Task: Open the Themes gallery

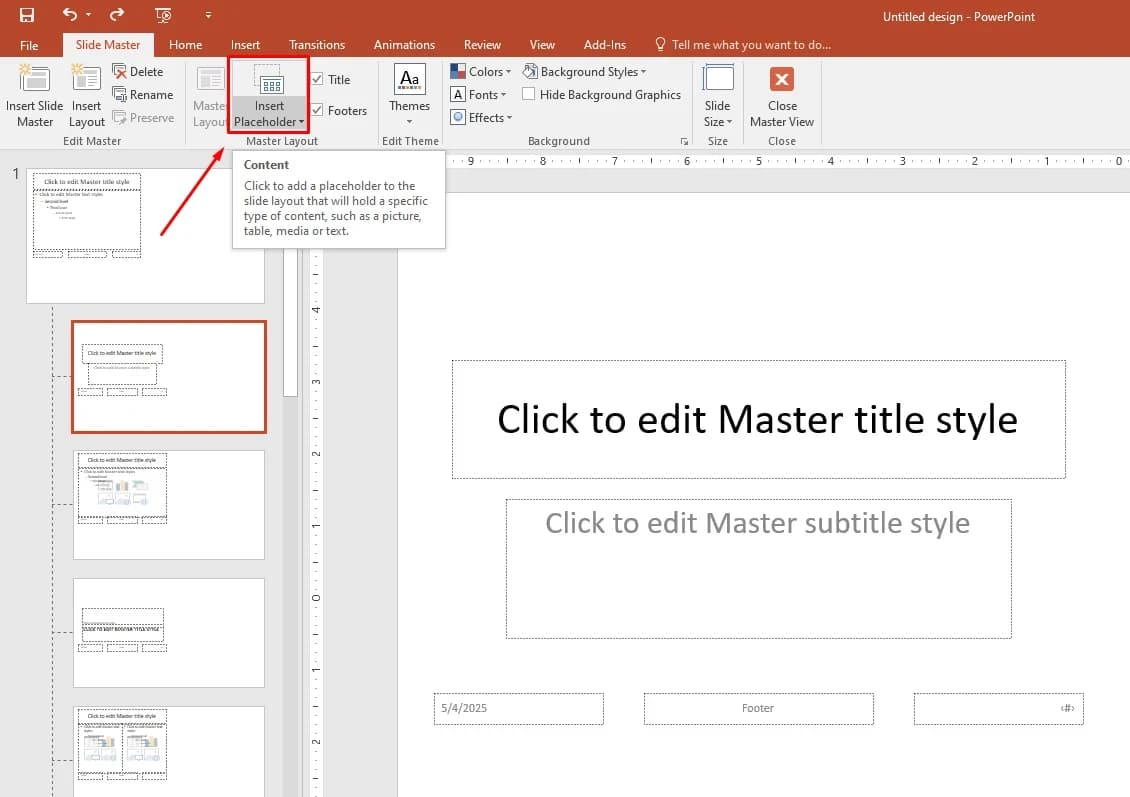Action: pos(409,95)
